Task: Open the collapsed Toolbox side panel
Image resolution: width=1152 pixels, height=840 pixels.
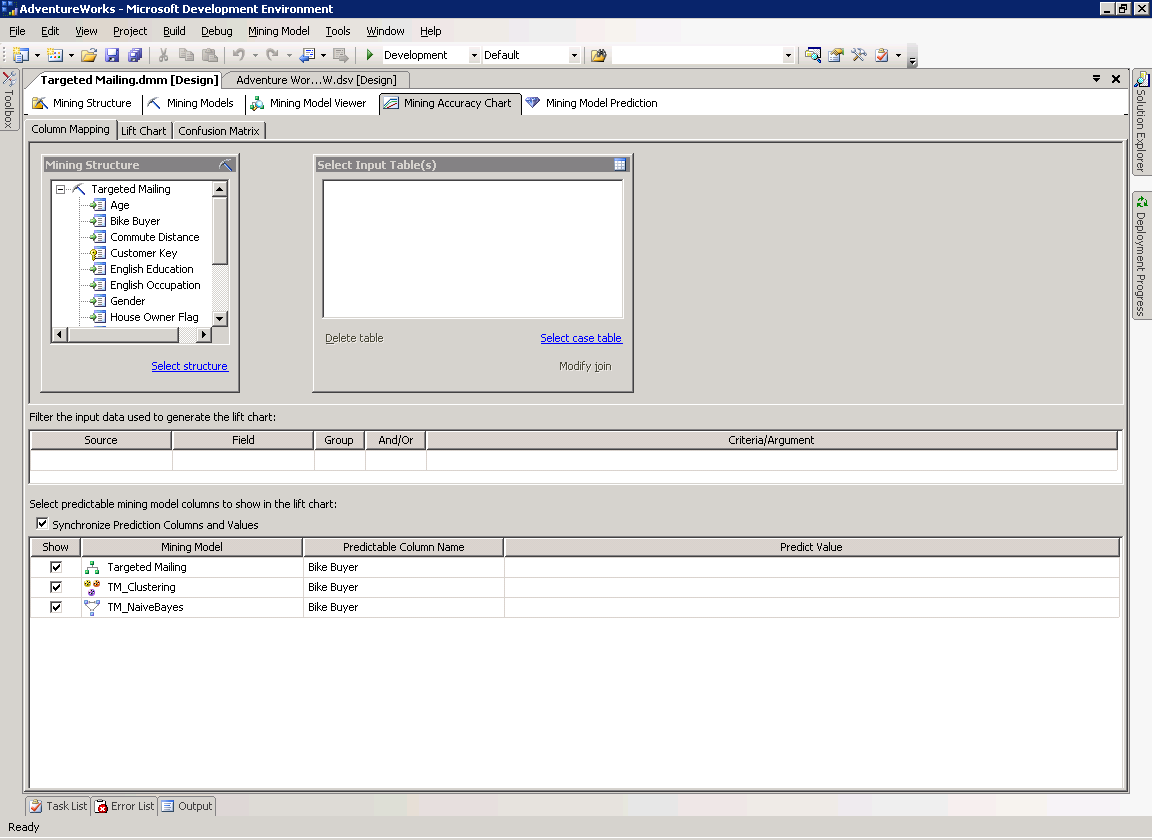Action: click(9, 100)
